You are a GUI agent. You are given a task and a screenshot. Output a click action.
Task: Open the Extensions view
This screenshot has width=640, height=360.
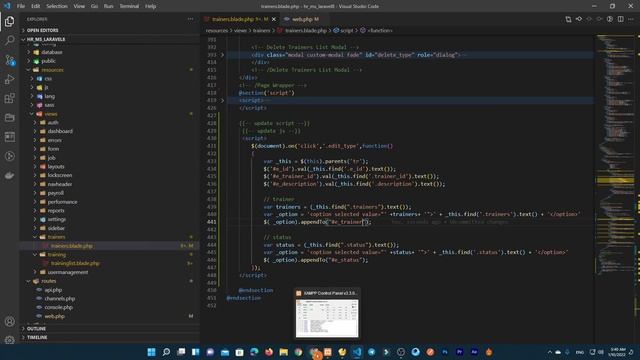(x=9, y=98)
